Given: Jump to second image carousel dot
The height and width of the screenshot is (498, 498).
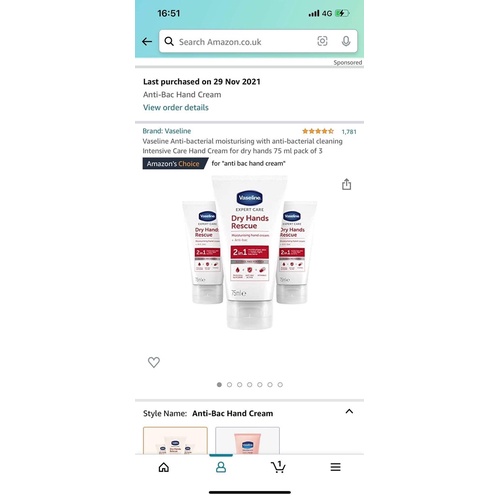Looking at the screenshot, I should click(x=229, y=385).
